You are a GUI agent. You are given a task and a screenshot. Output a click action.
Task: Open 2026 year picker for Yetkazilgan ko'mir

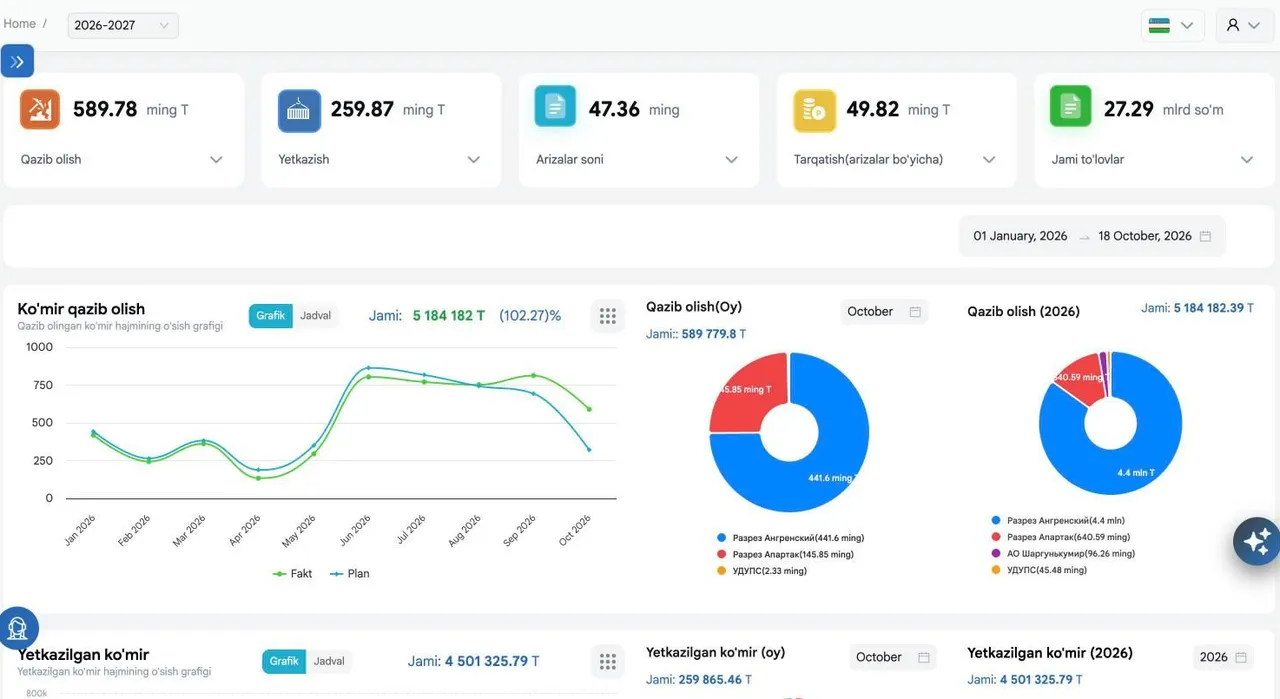tap(1224, 657)
